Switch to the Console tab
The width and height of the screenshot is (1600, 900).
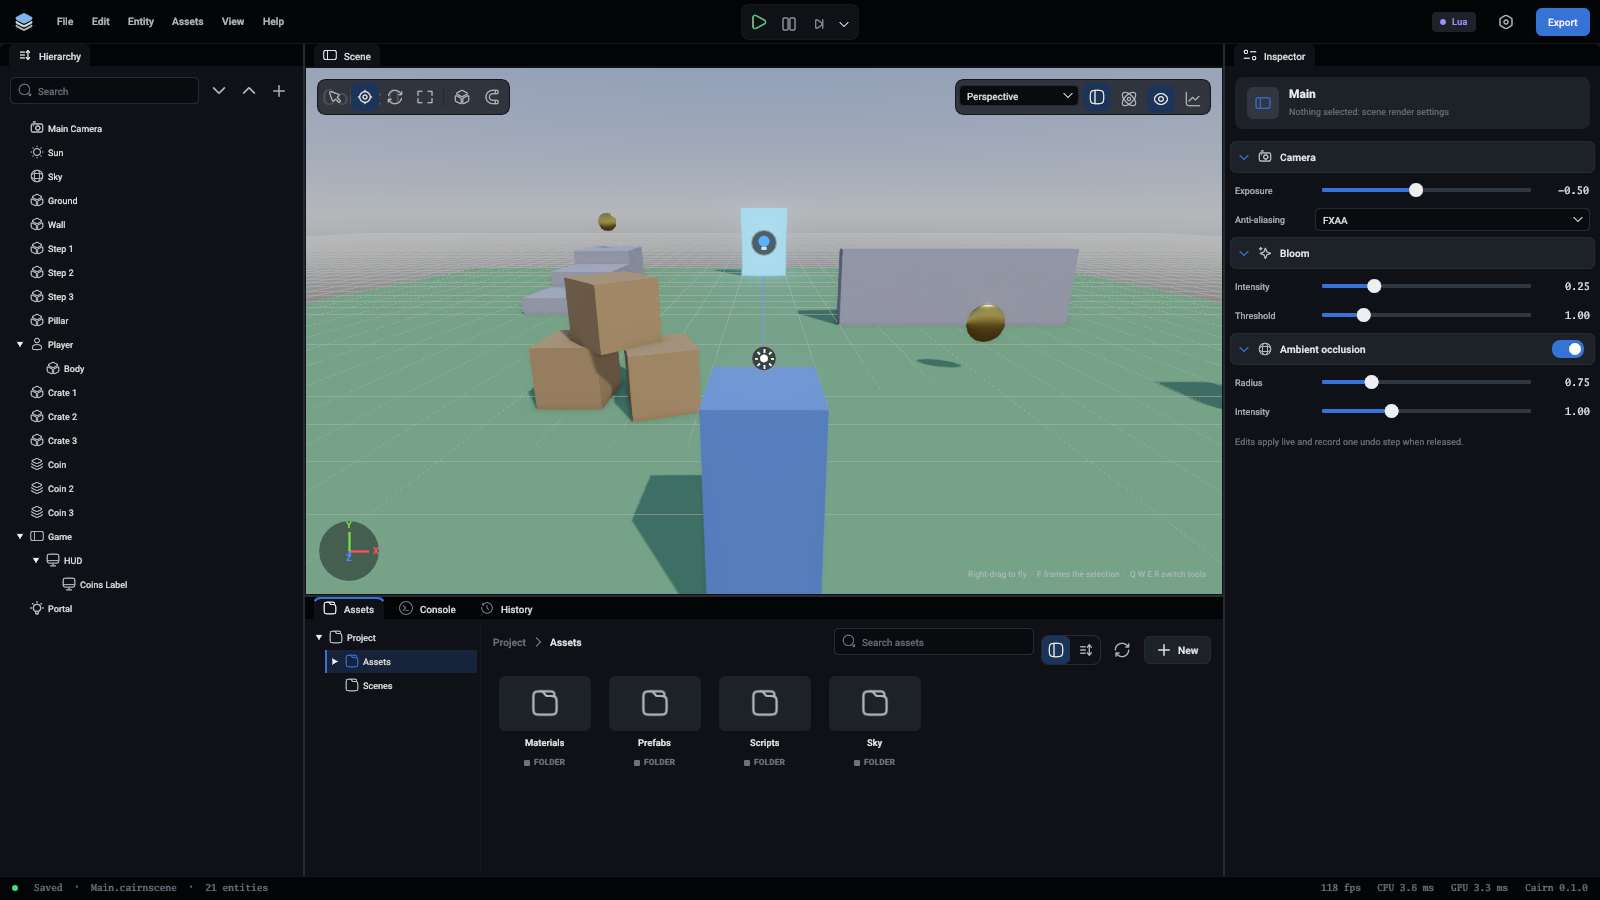click(427, 609)
